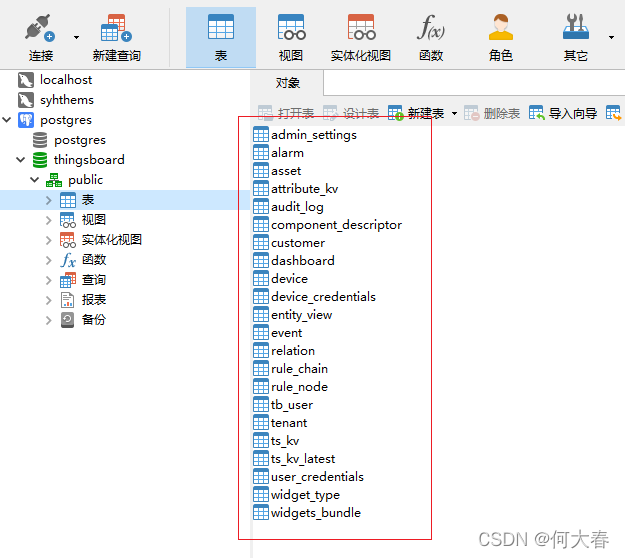Viewport: 625px width, 558px height.
Task: Click the postgres elephant connection icon
Action: tap(26, 120)
